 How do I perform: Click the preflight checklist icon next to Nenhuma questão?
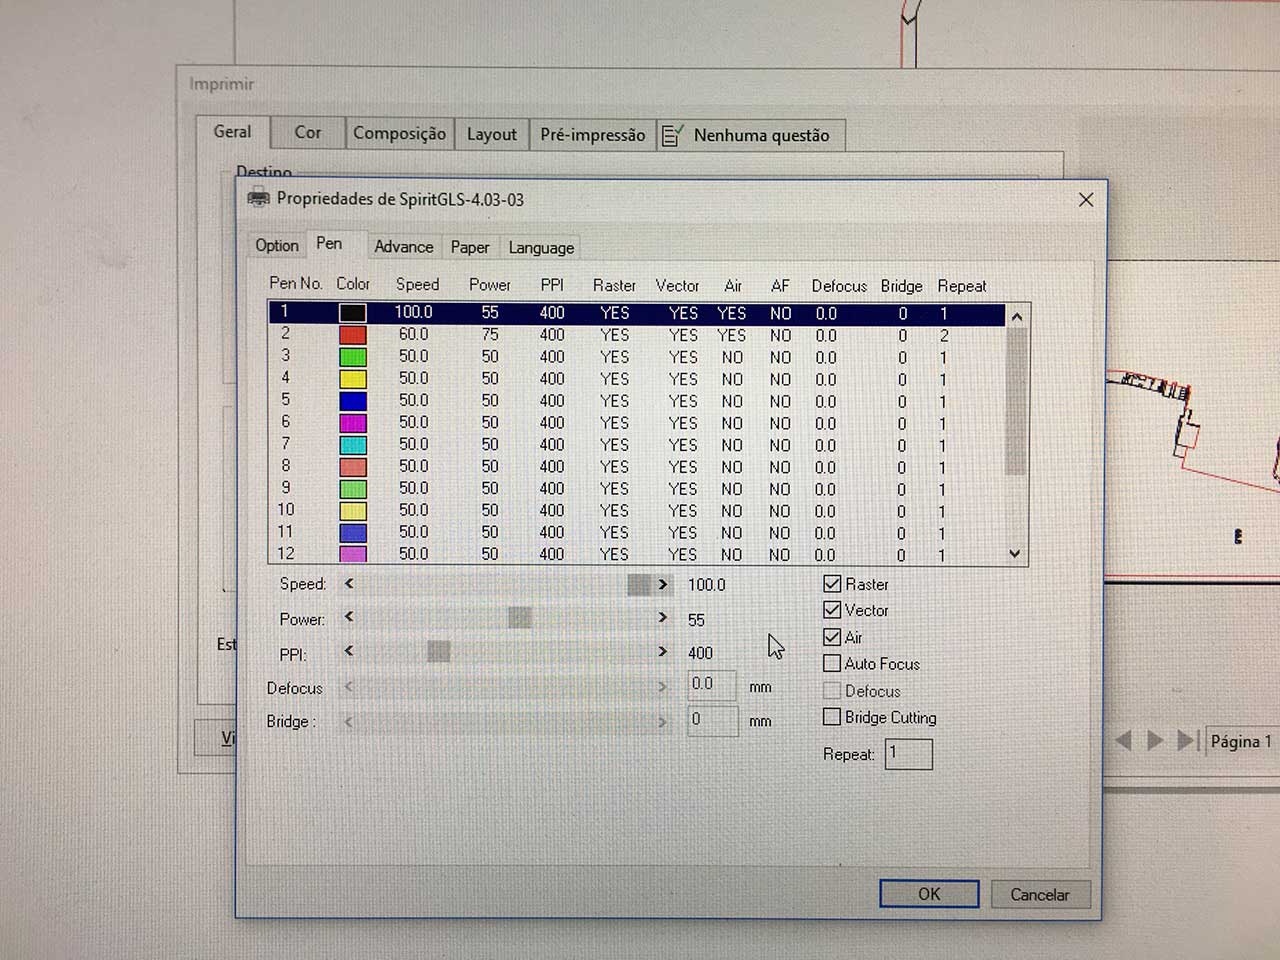tap(672, 135)
